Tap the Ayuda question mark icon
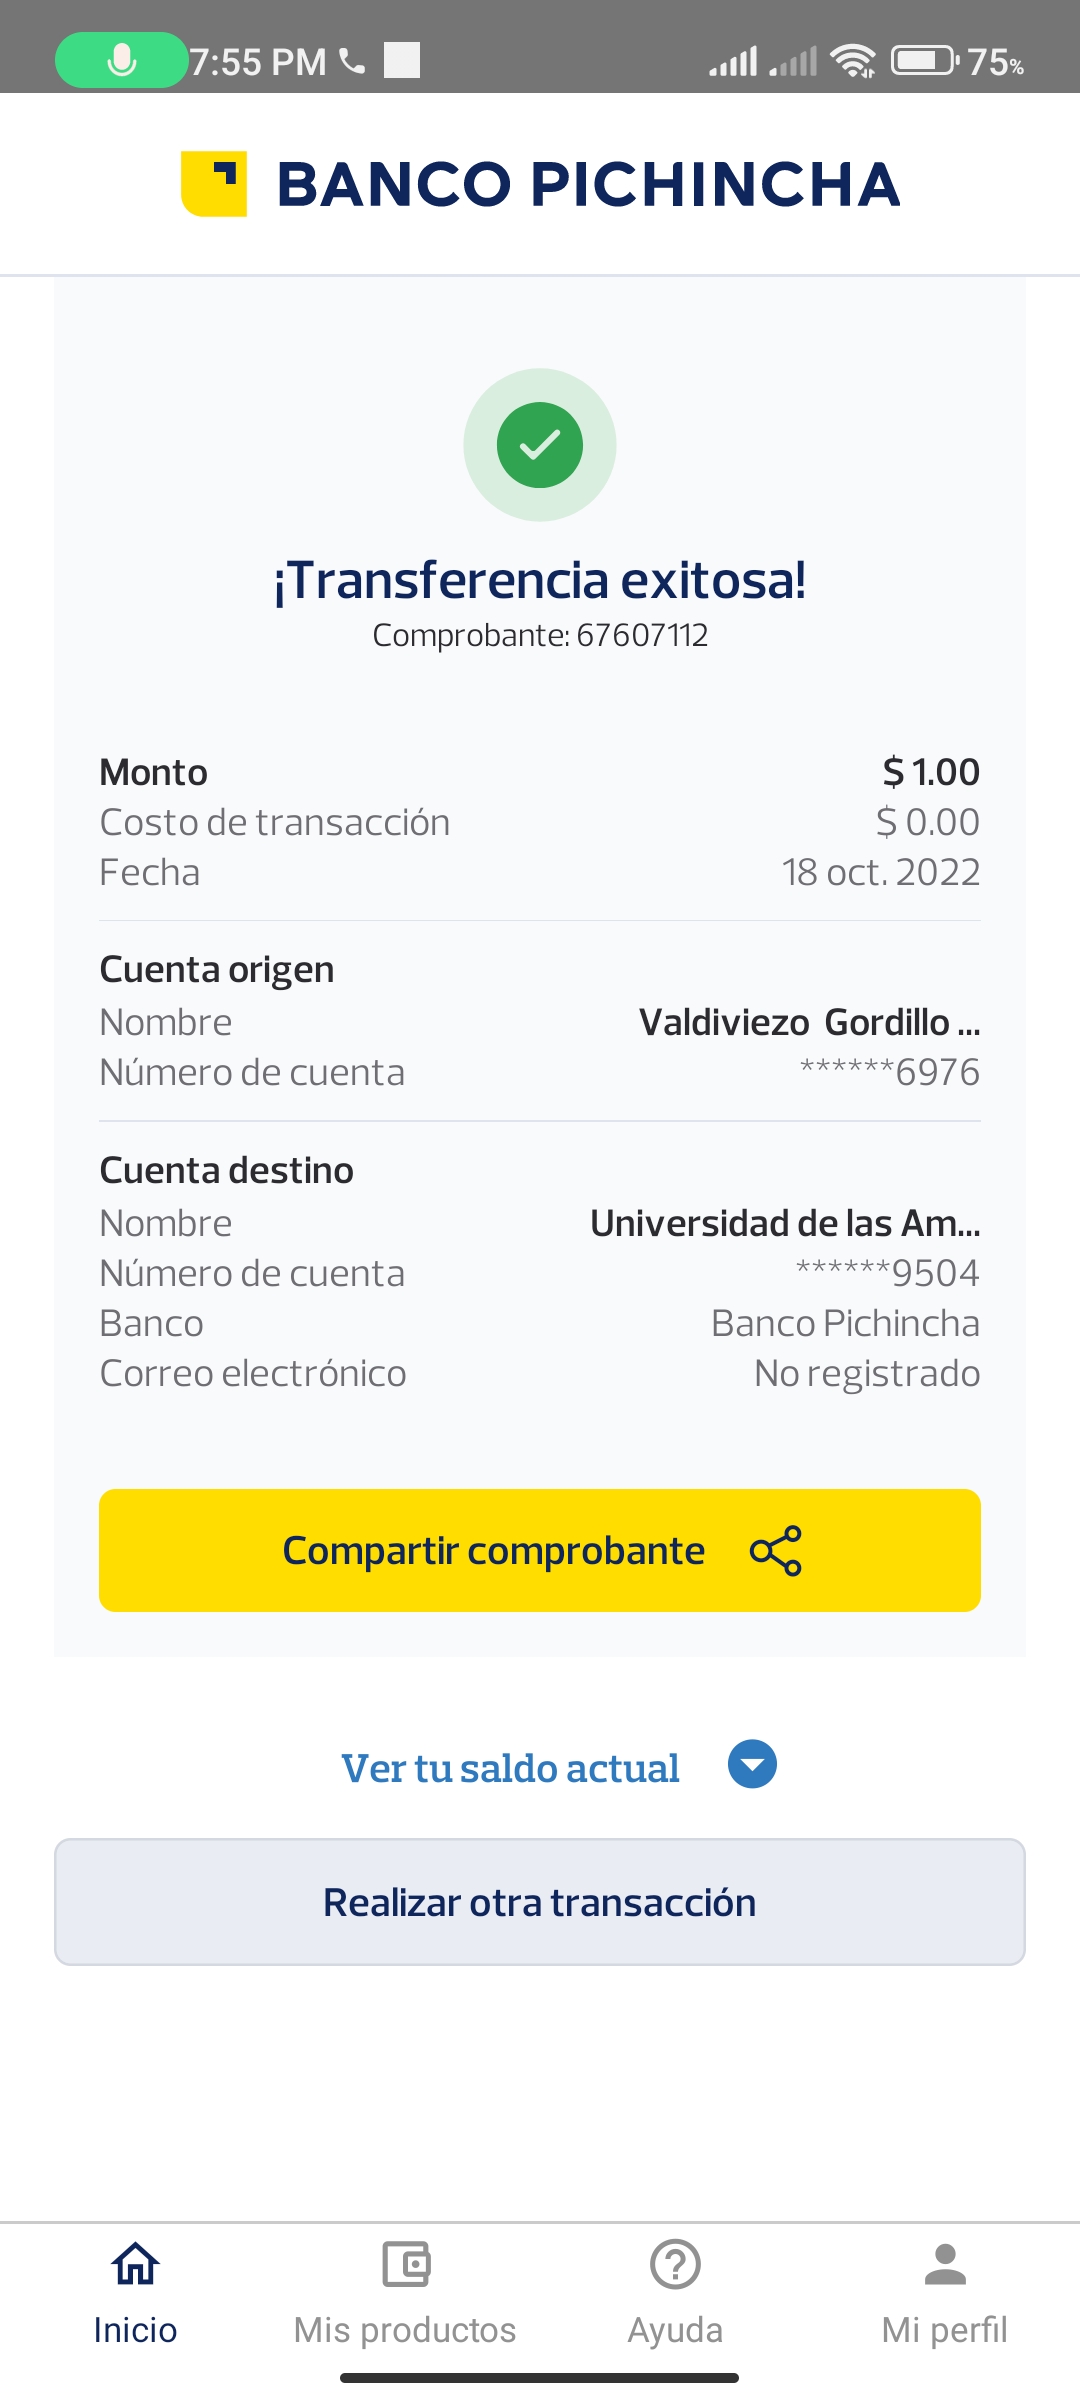The image size is (1080, 2400). pos(675,2264)
